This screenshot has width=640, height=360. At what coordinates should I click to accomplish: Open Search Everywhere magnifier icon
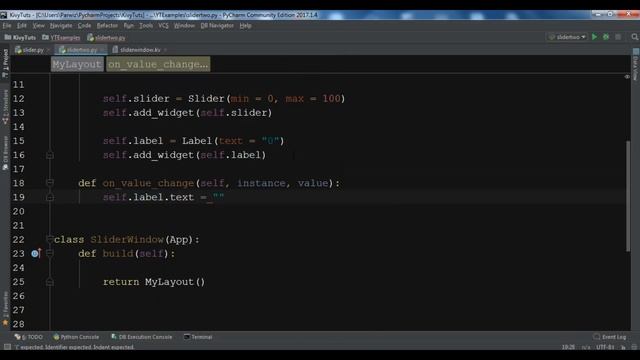635,37
